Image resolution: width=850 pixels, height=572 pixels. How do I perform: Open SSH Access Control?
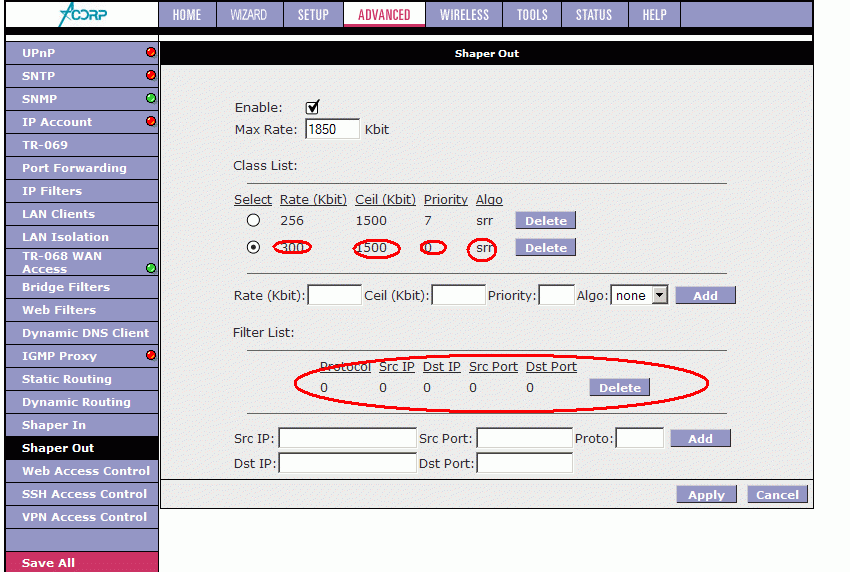pos(82,494)
